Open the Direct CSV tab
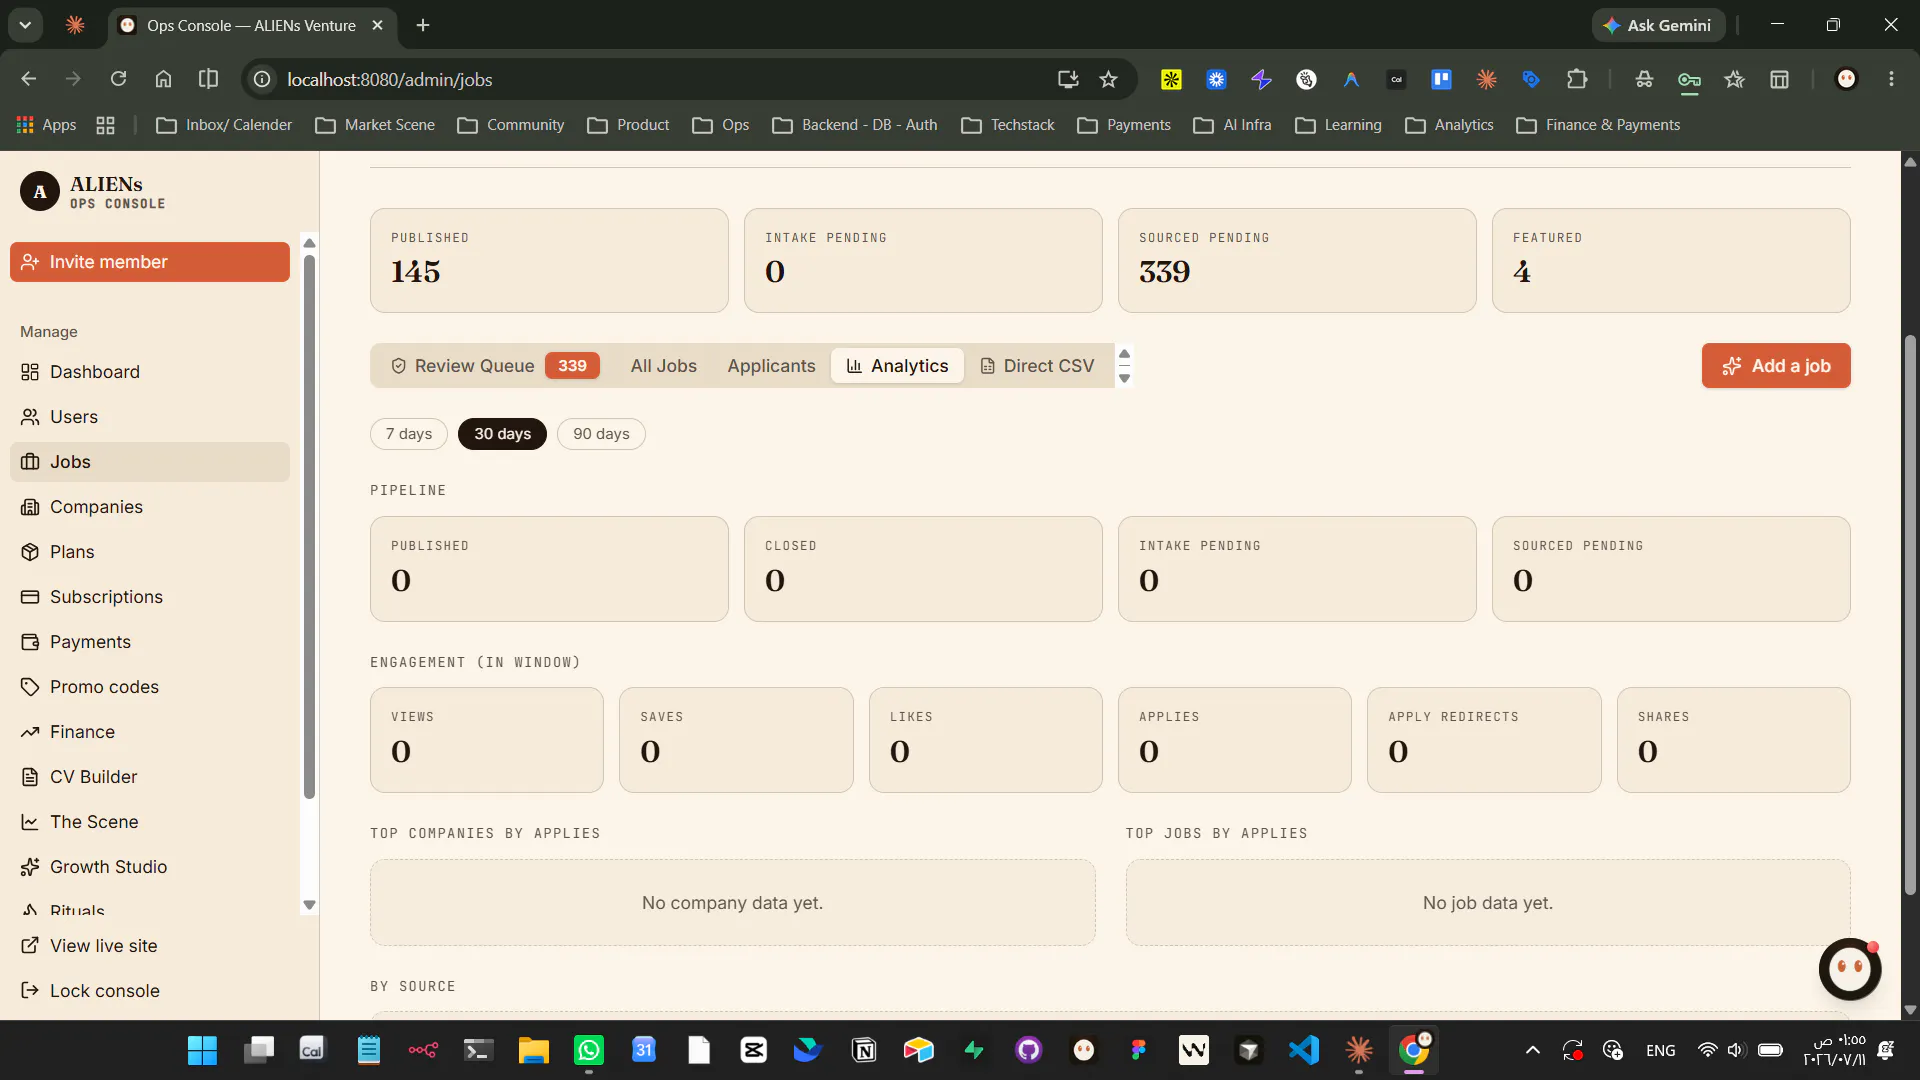The width and height of the screenshot is (1920, 1080). (1037, 366)
